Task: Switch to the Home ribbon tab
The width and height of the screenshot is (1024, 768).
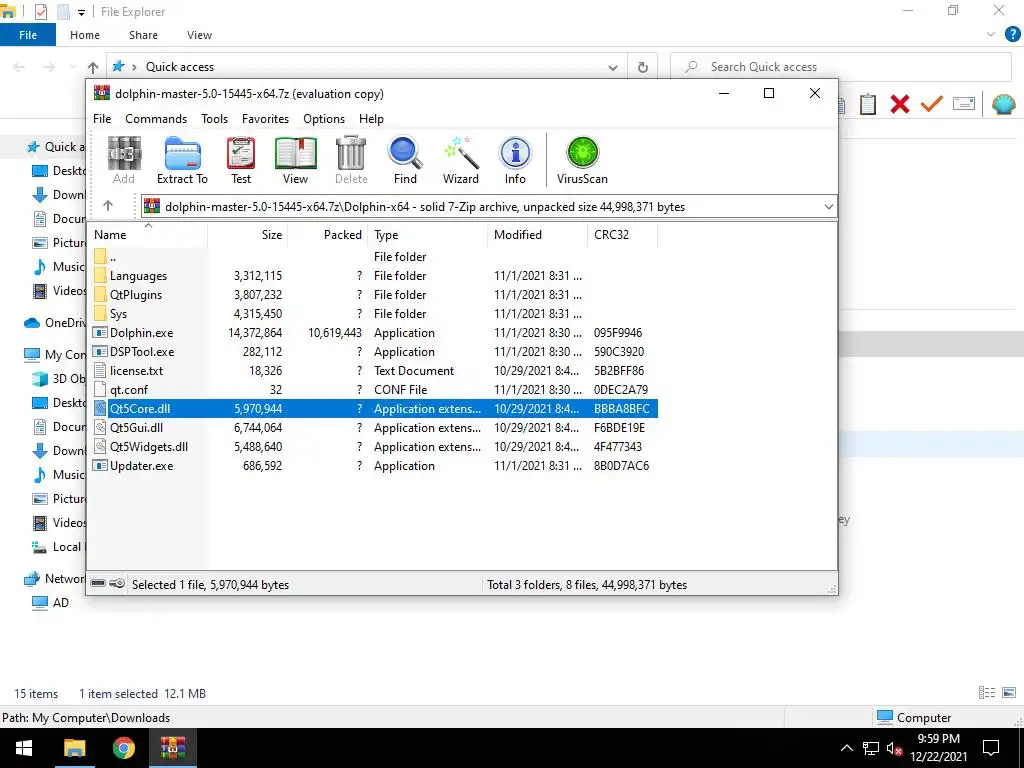Action: [x=85, y=35]
